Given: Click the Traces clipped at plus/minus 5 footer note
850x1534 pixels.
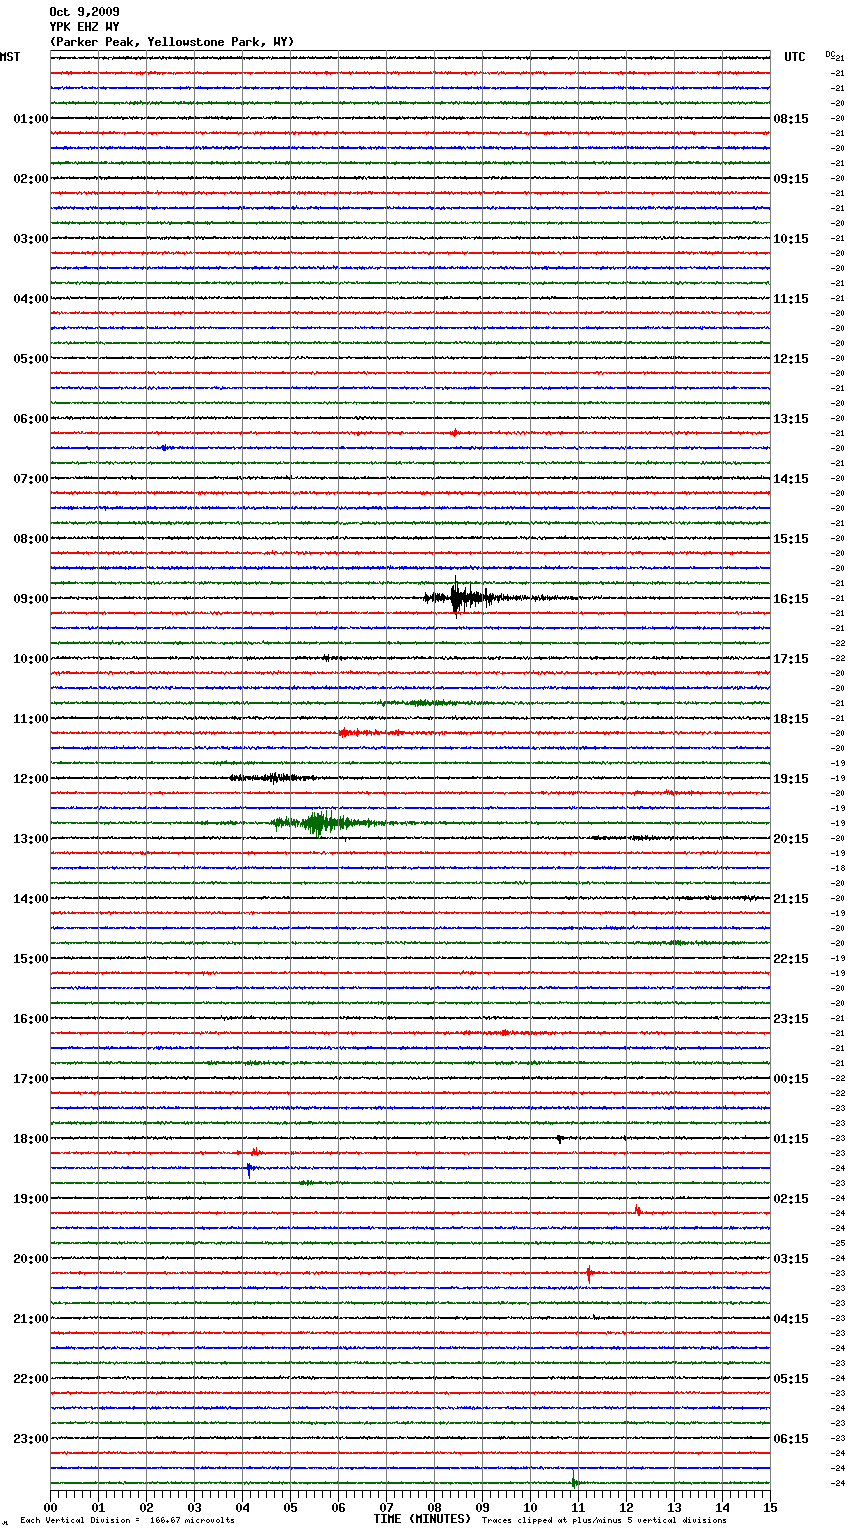Looking at the screenshot, I should click(x=604, y=1520).
